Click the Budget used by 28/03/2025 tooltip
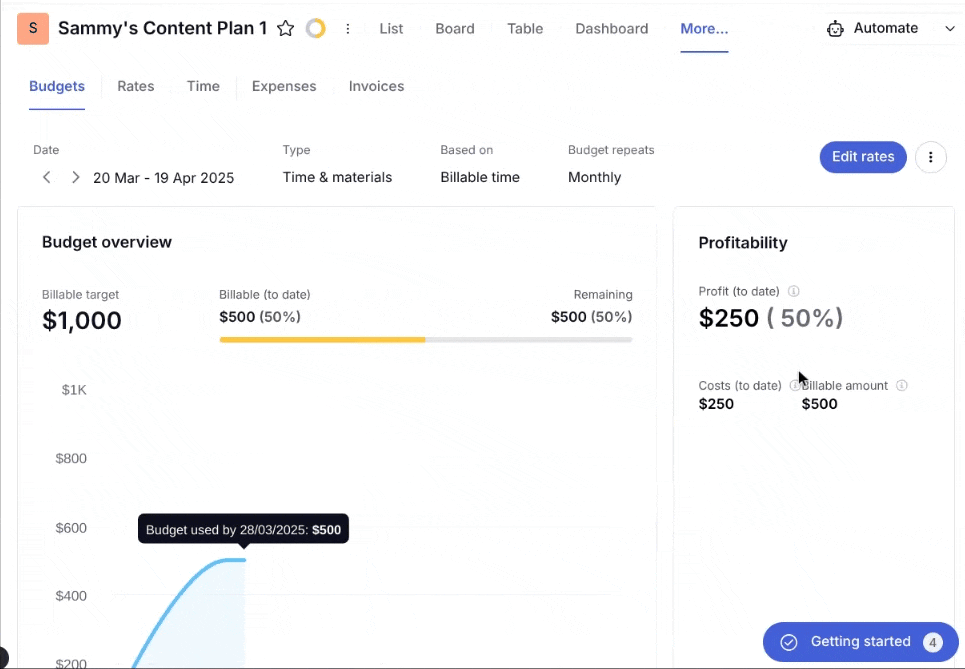Screen dimensions: 965x669 243,529
